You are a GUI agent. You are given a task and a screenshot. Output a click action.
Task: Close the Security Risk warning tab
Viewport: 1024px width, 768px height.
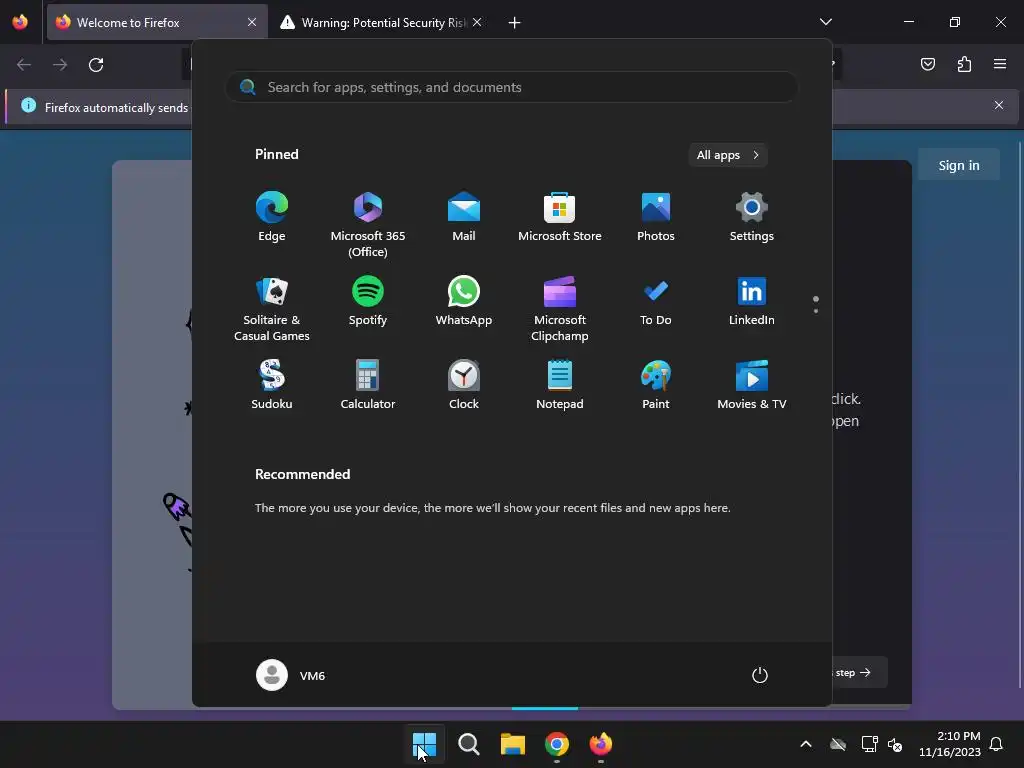(x=477, y=22)
